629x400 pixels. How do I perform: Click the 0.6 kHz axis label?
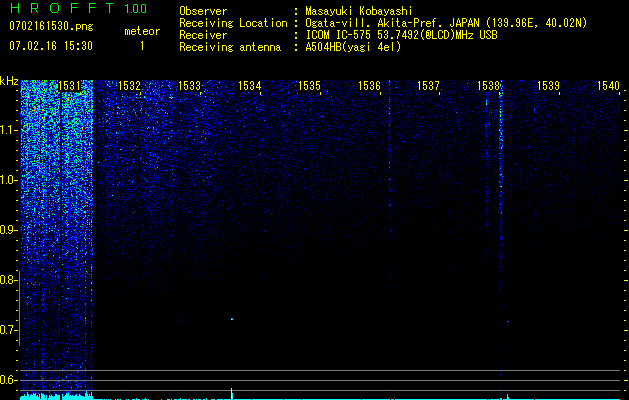point(8,380)
